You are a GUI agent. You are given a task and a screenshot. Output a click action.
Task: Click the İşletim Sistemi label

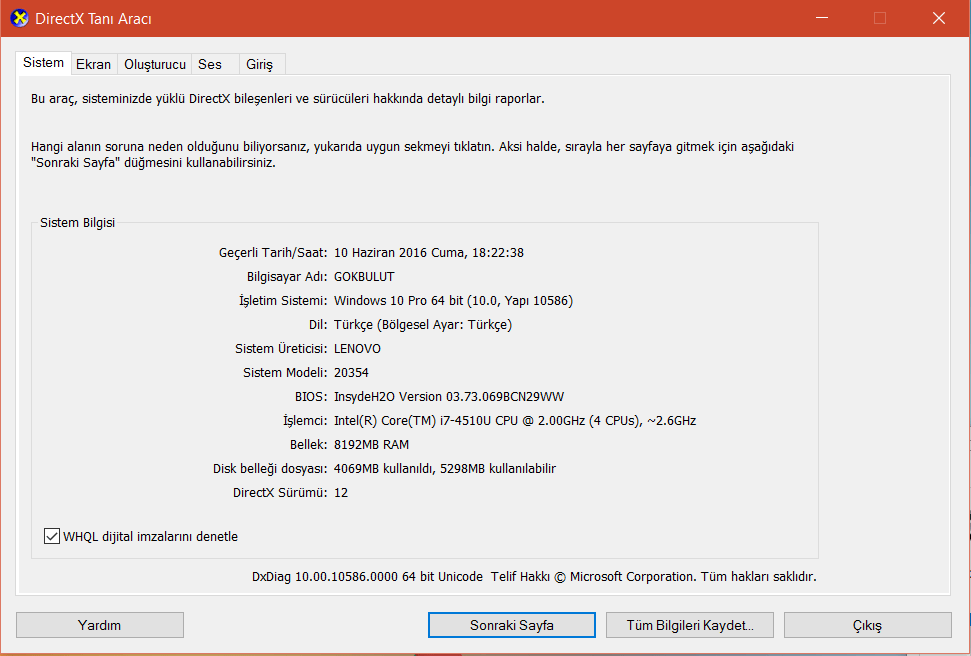coord(284,301)
